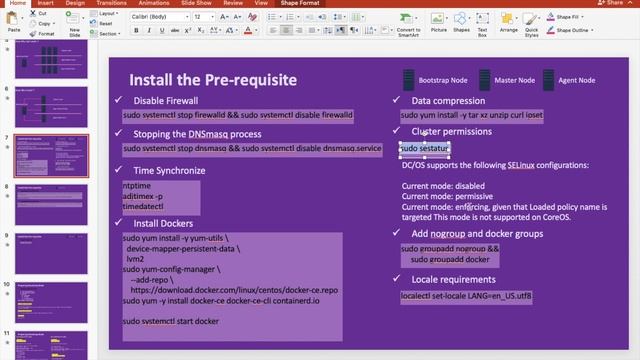
Task: Toggle bold formatting
Action: coord(136,31)
